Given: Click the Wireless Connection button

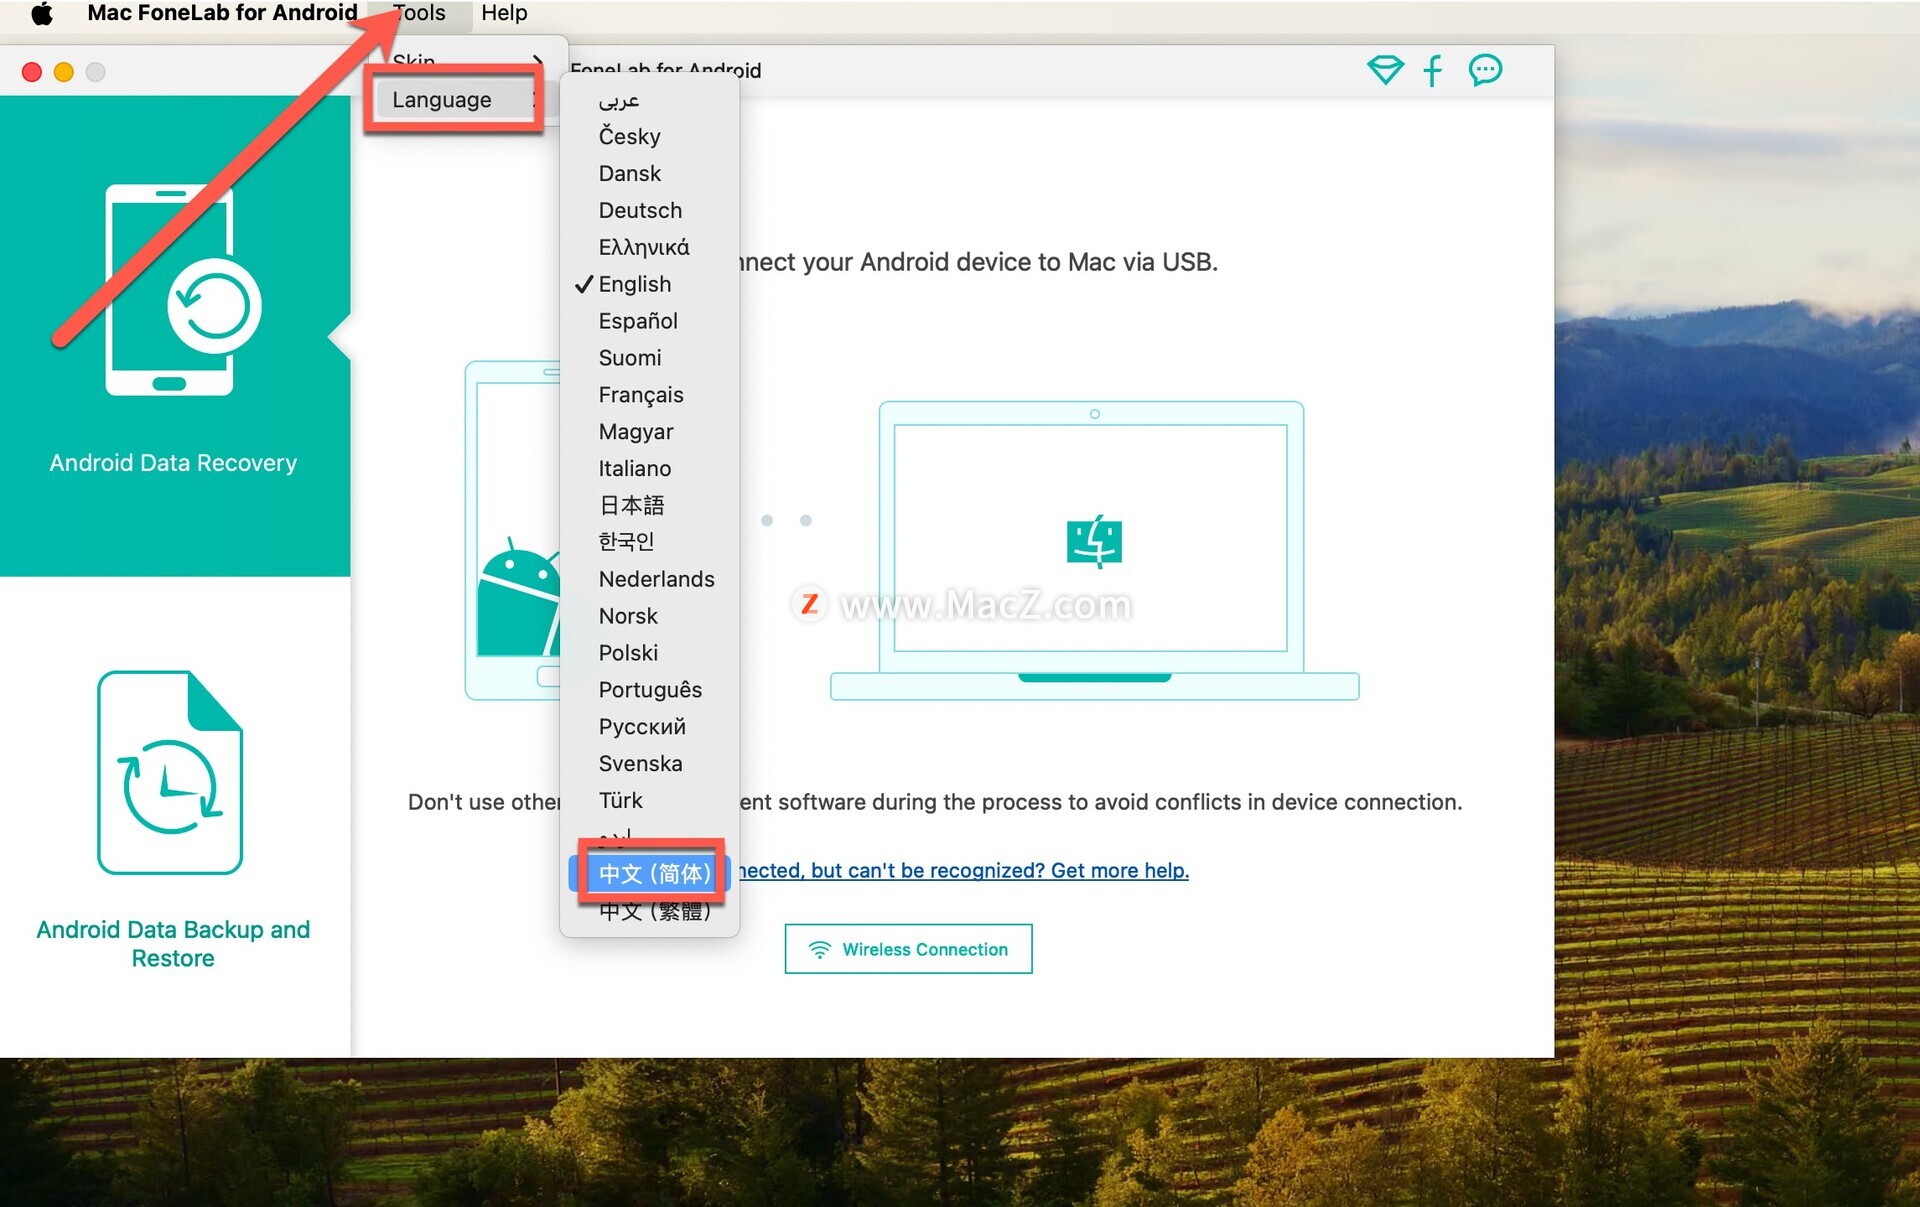Looking at the screenshot, I should (908, 949).
